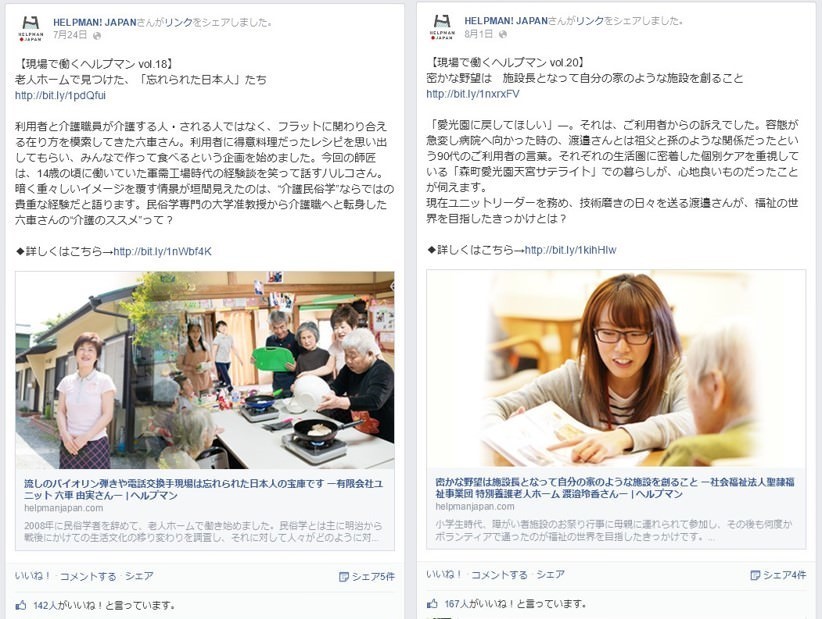Open the bit.ly/1pdQfui link
Image resolution: width=822 pixels, height=619 pixels.
60,95
